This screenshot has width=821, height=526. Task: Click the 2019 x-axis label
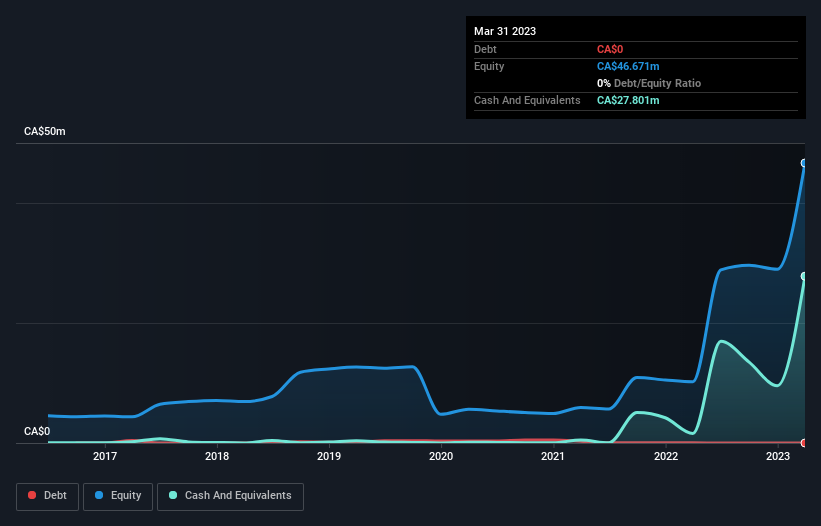[x=329, y=456]
